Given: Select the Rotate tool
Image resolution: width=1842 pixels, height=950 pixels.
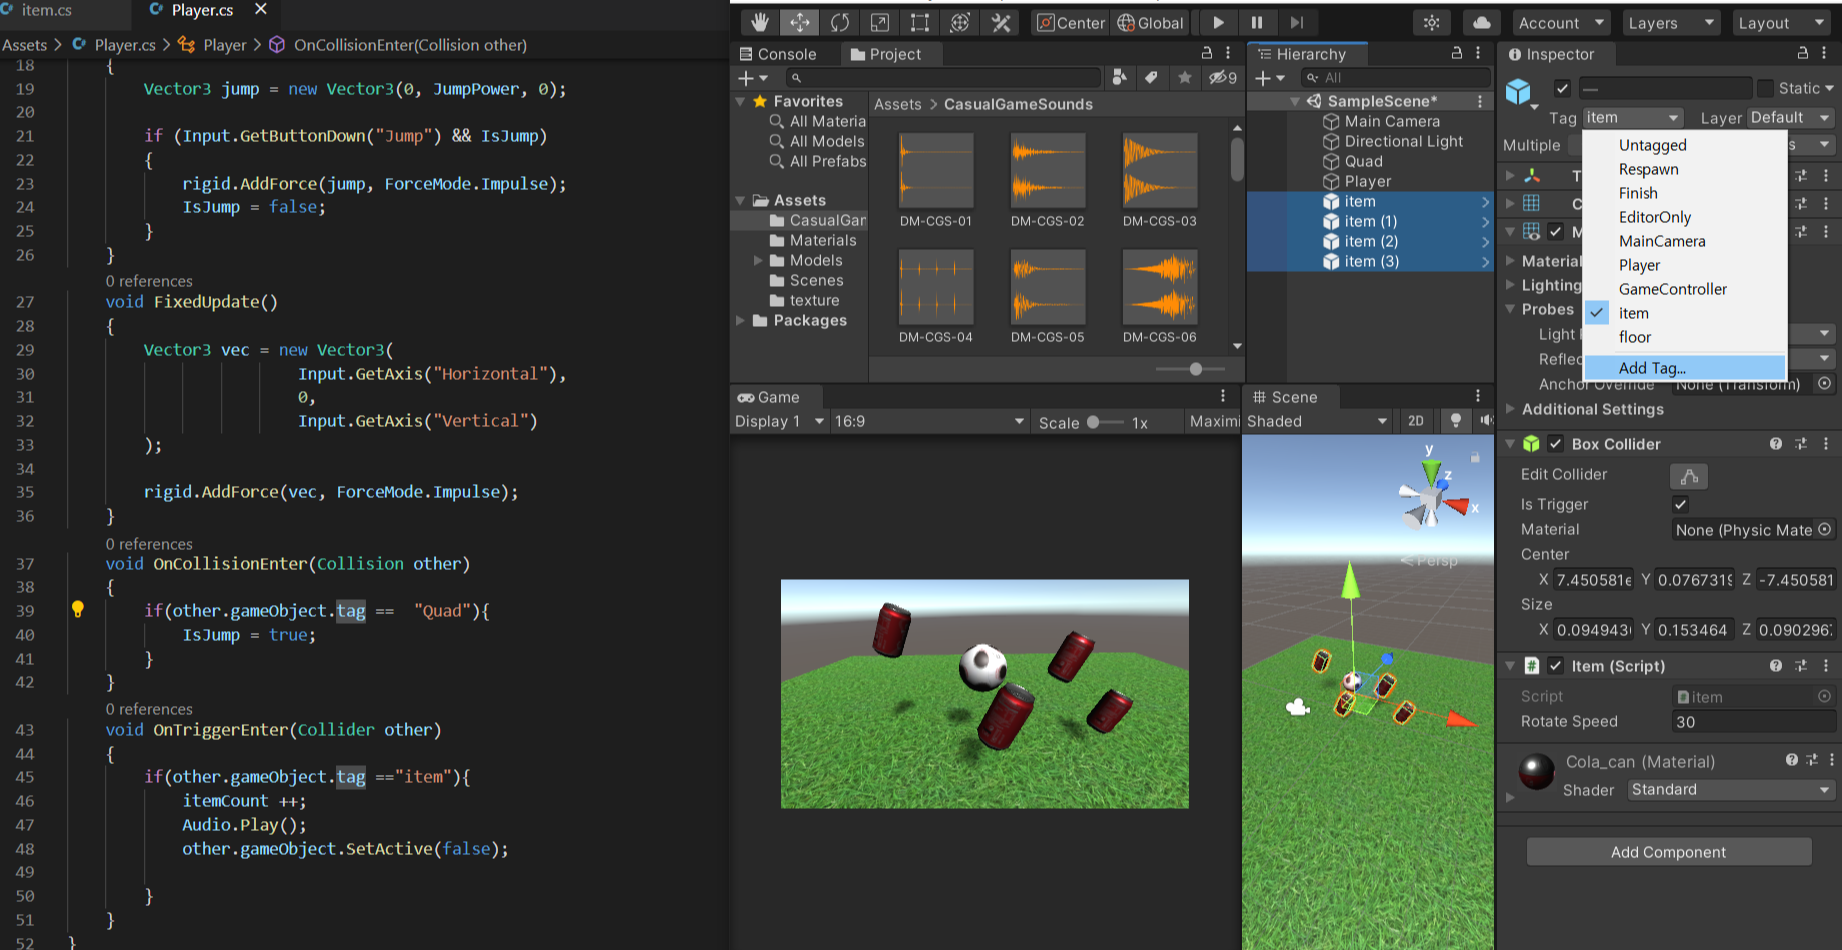Looking at the screenshot, I should point(840,22).
